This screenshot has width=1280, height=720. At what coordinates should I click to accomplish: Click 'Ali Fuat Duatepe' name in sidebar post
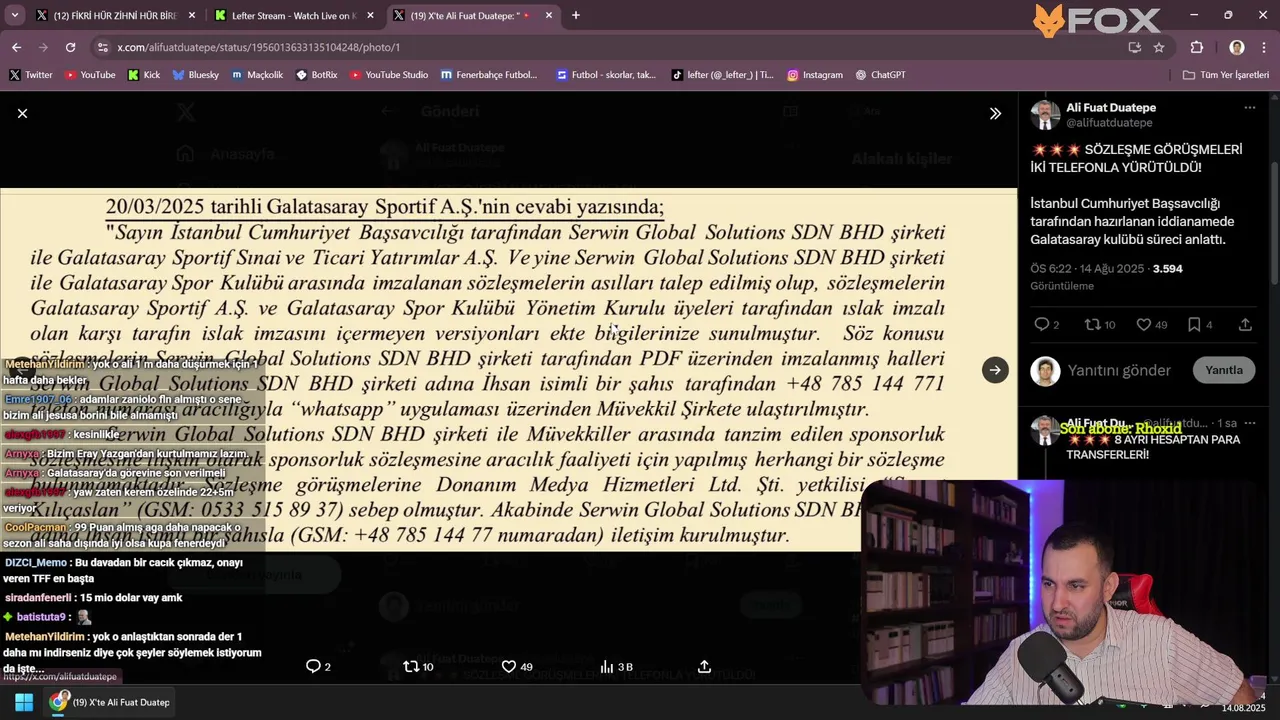click(1111, 107)
